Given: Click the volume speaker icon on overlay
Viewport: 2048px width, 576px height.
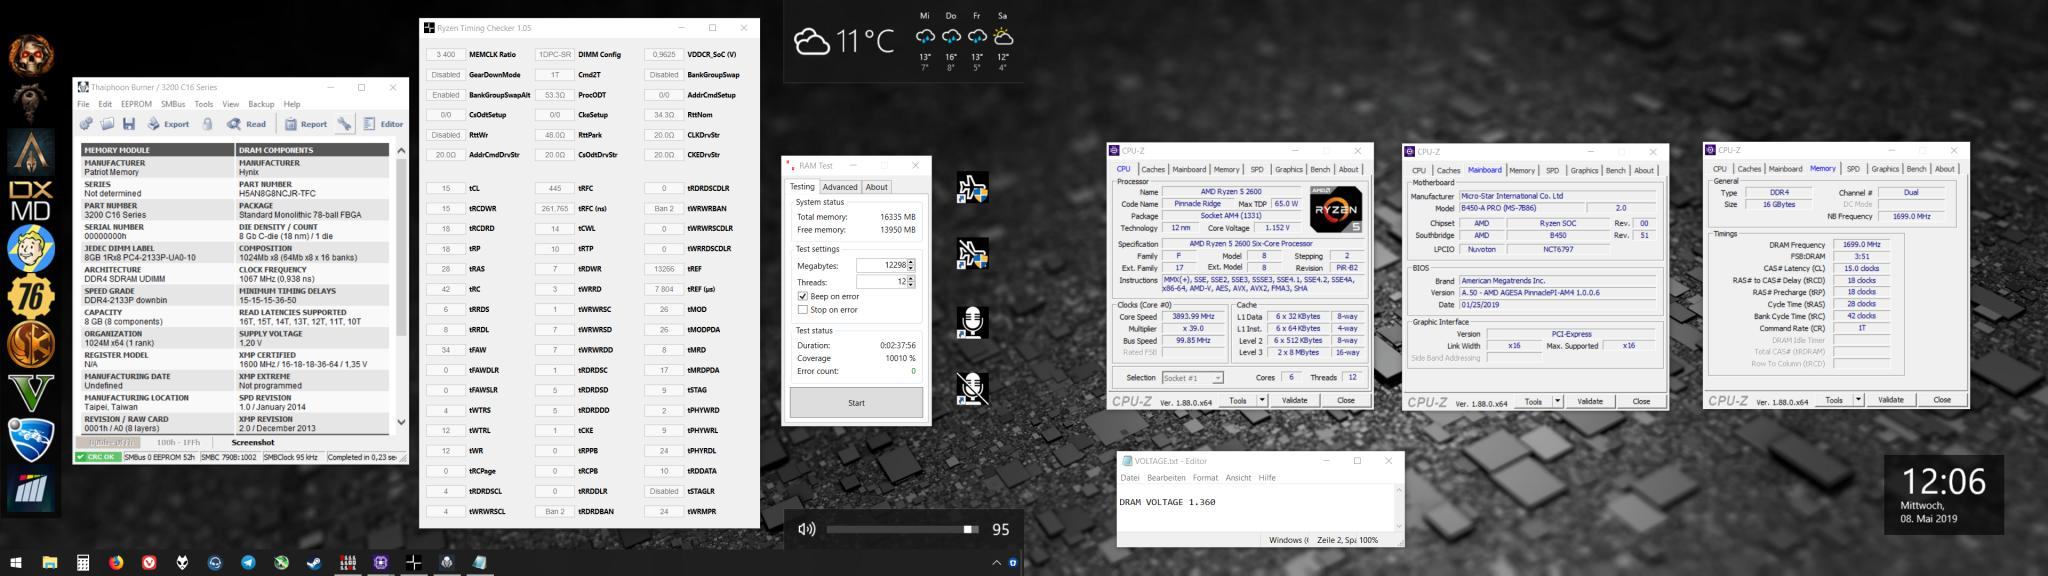Looking at the screenshot, I should point(807,529).
